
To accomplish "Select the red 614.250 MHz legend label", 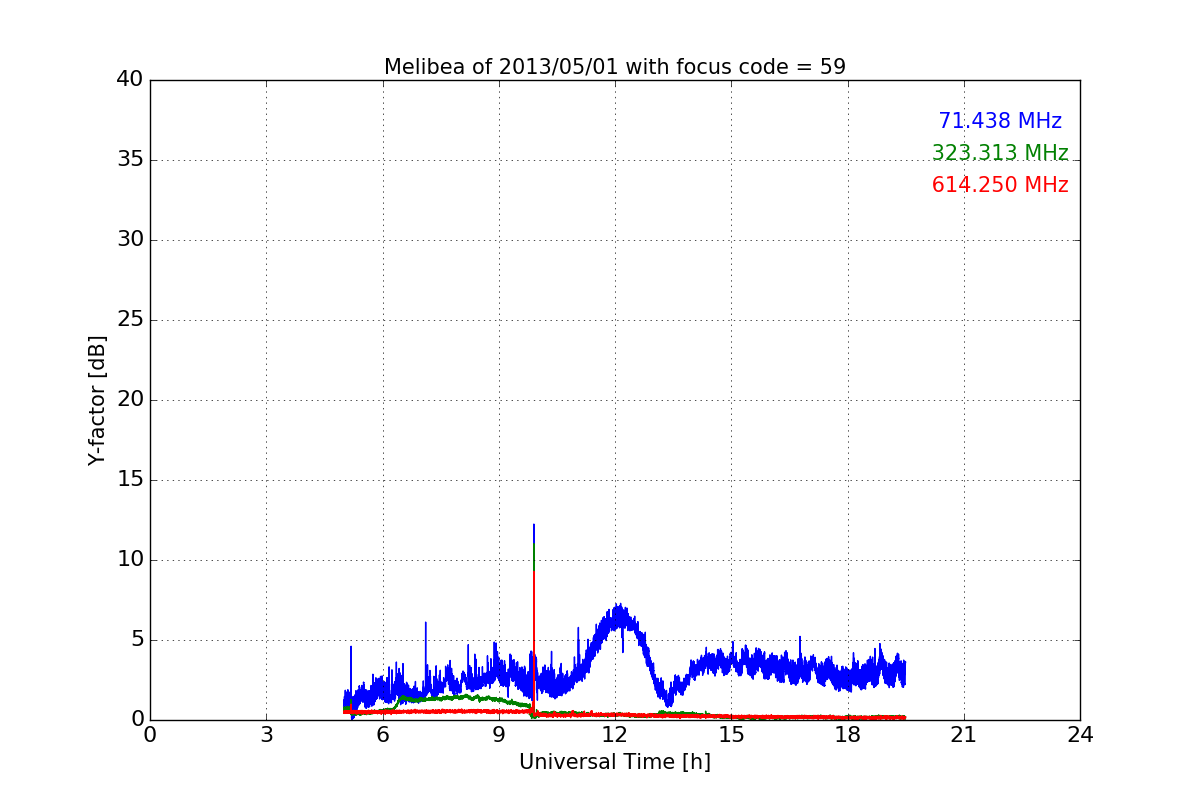I will point(1000,185).
